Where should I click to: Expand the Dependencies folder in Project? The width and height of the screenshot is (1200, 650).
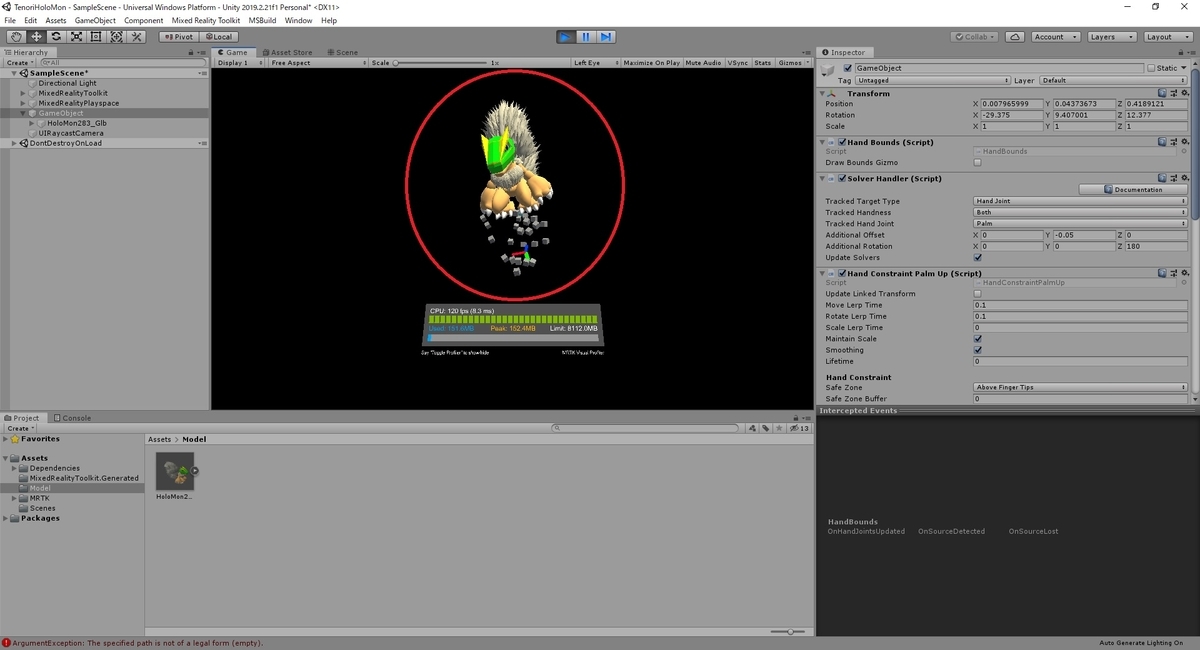coord(15,468)
